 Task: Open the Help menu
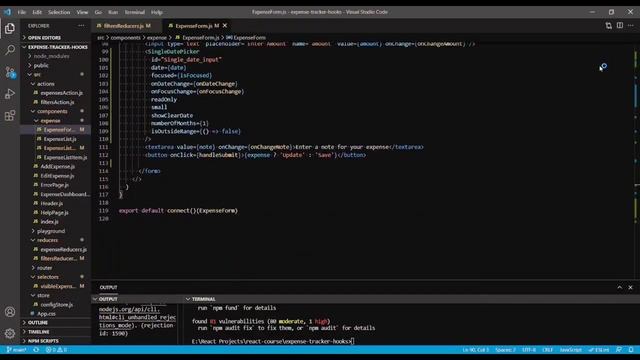pos(157,12)
